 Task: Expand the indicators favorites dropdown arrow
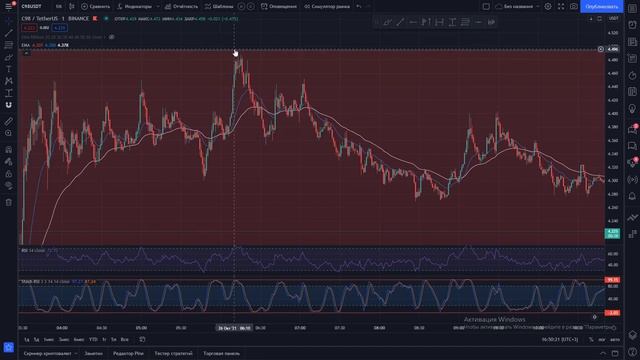point(158,7)
